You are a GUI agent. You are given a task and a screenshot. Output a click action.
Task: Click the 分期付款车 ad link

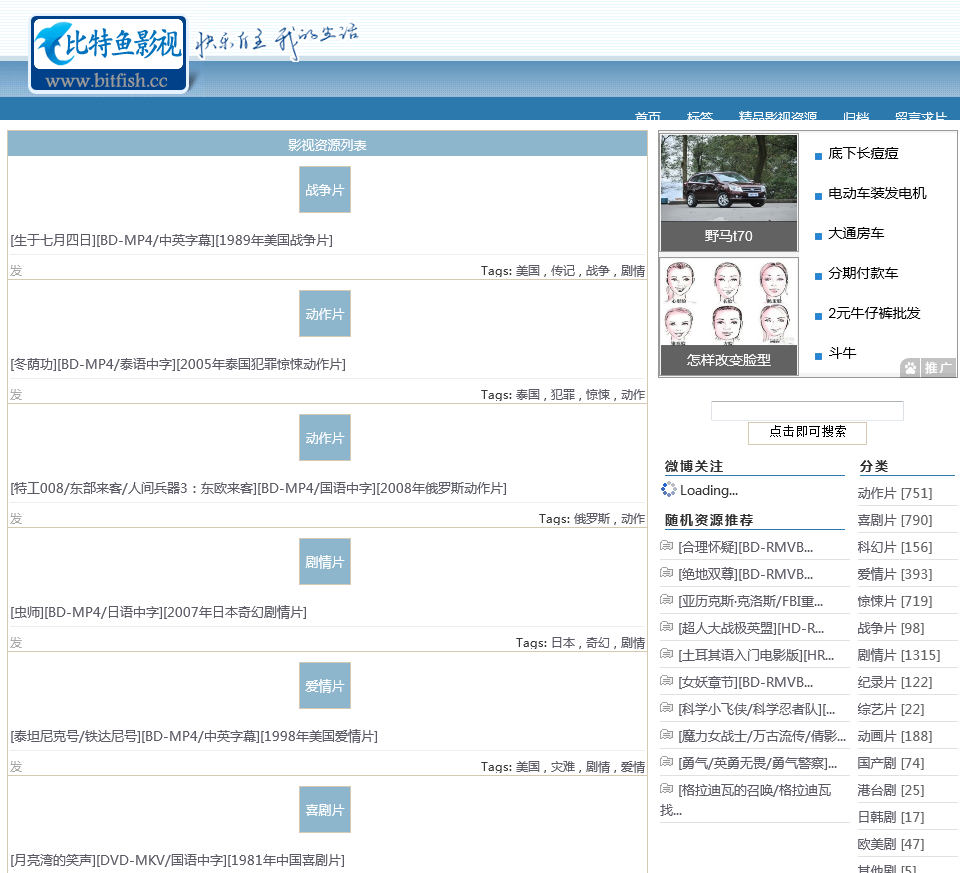tap(863, 273)
